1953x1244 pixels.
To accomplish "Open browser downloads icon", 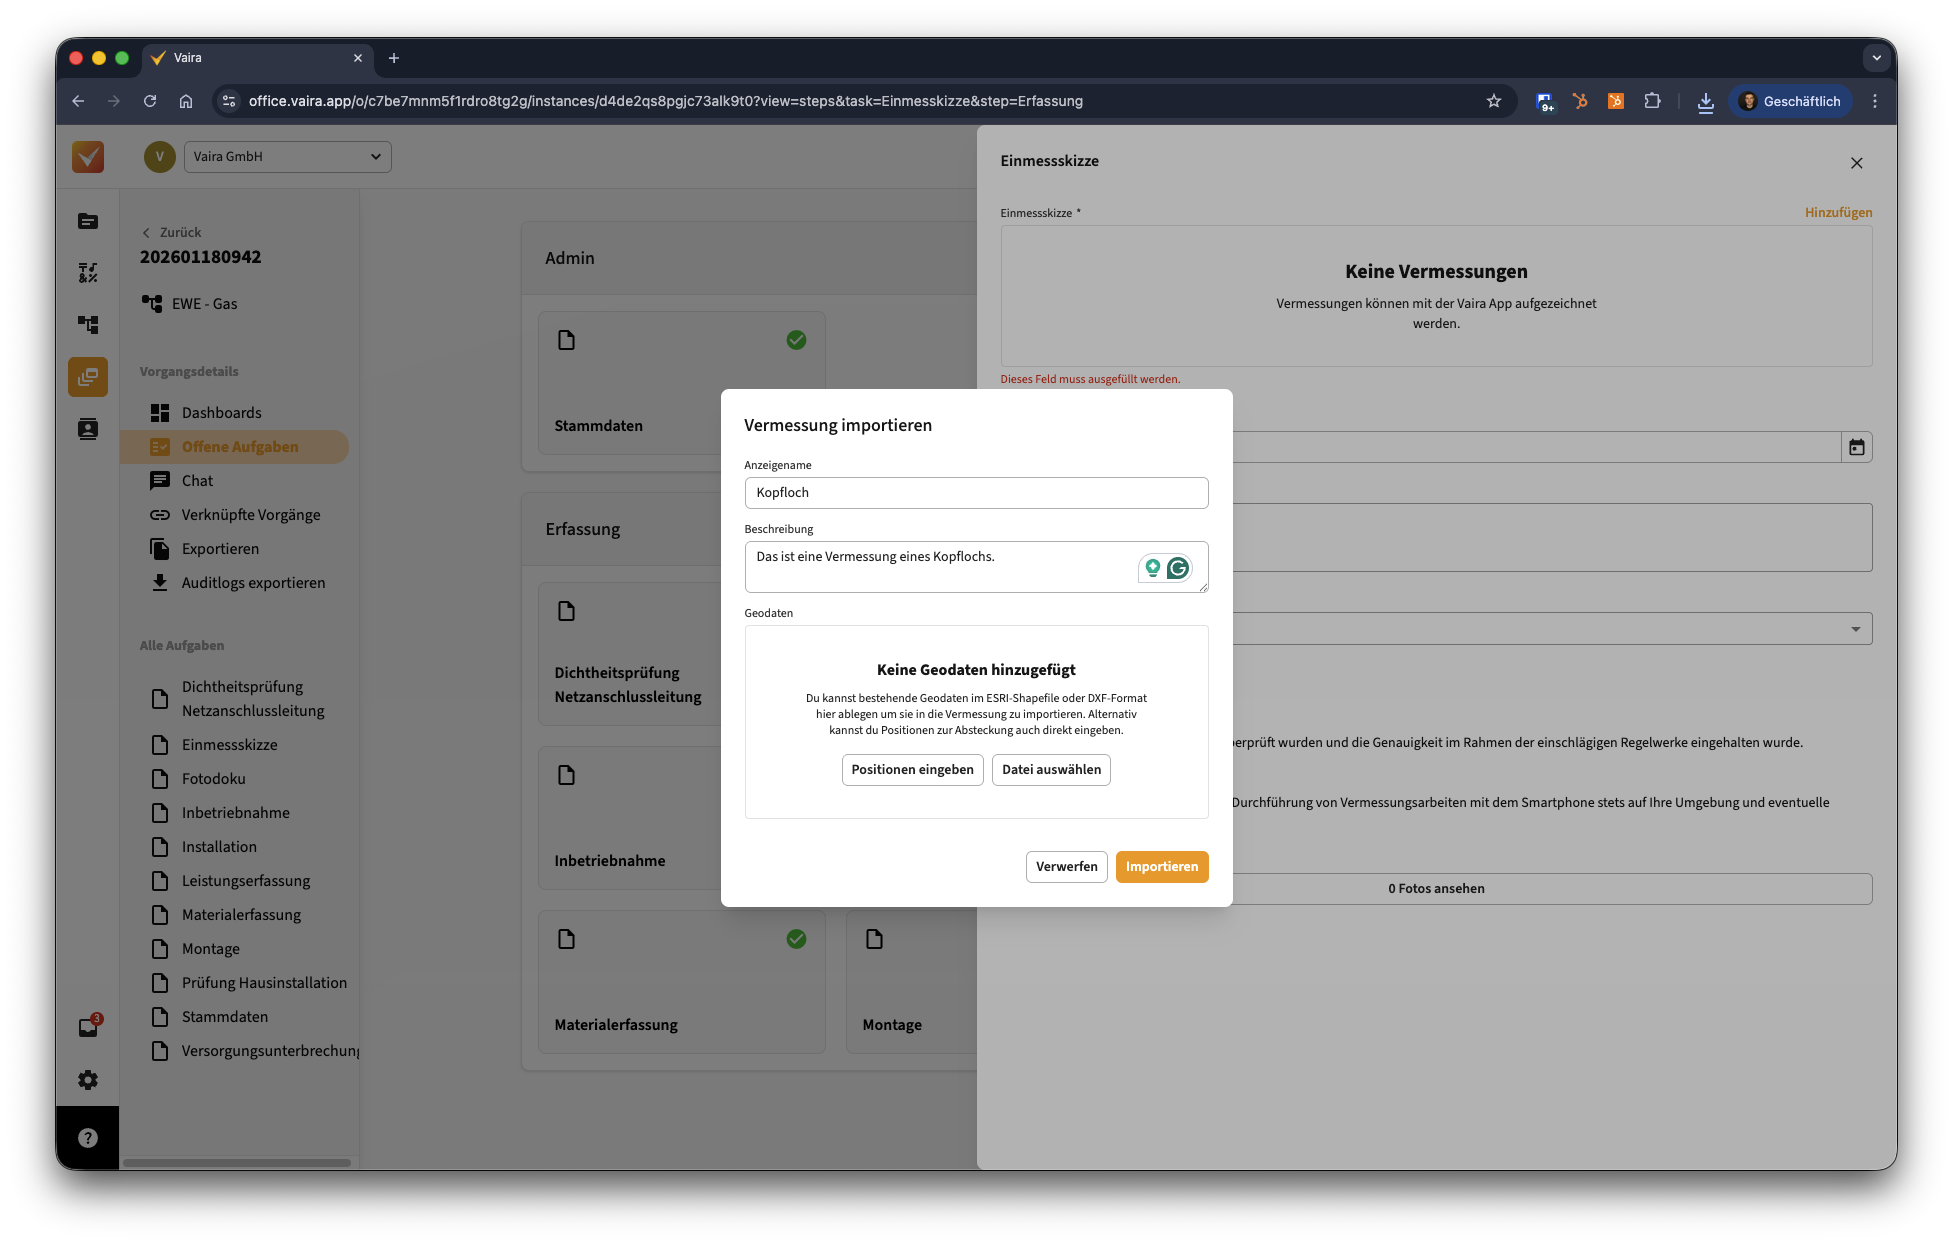I will click(x=1705, y=101).
